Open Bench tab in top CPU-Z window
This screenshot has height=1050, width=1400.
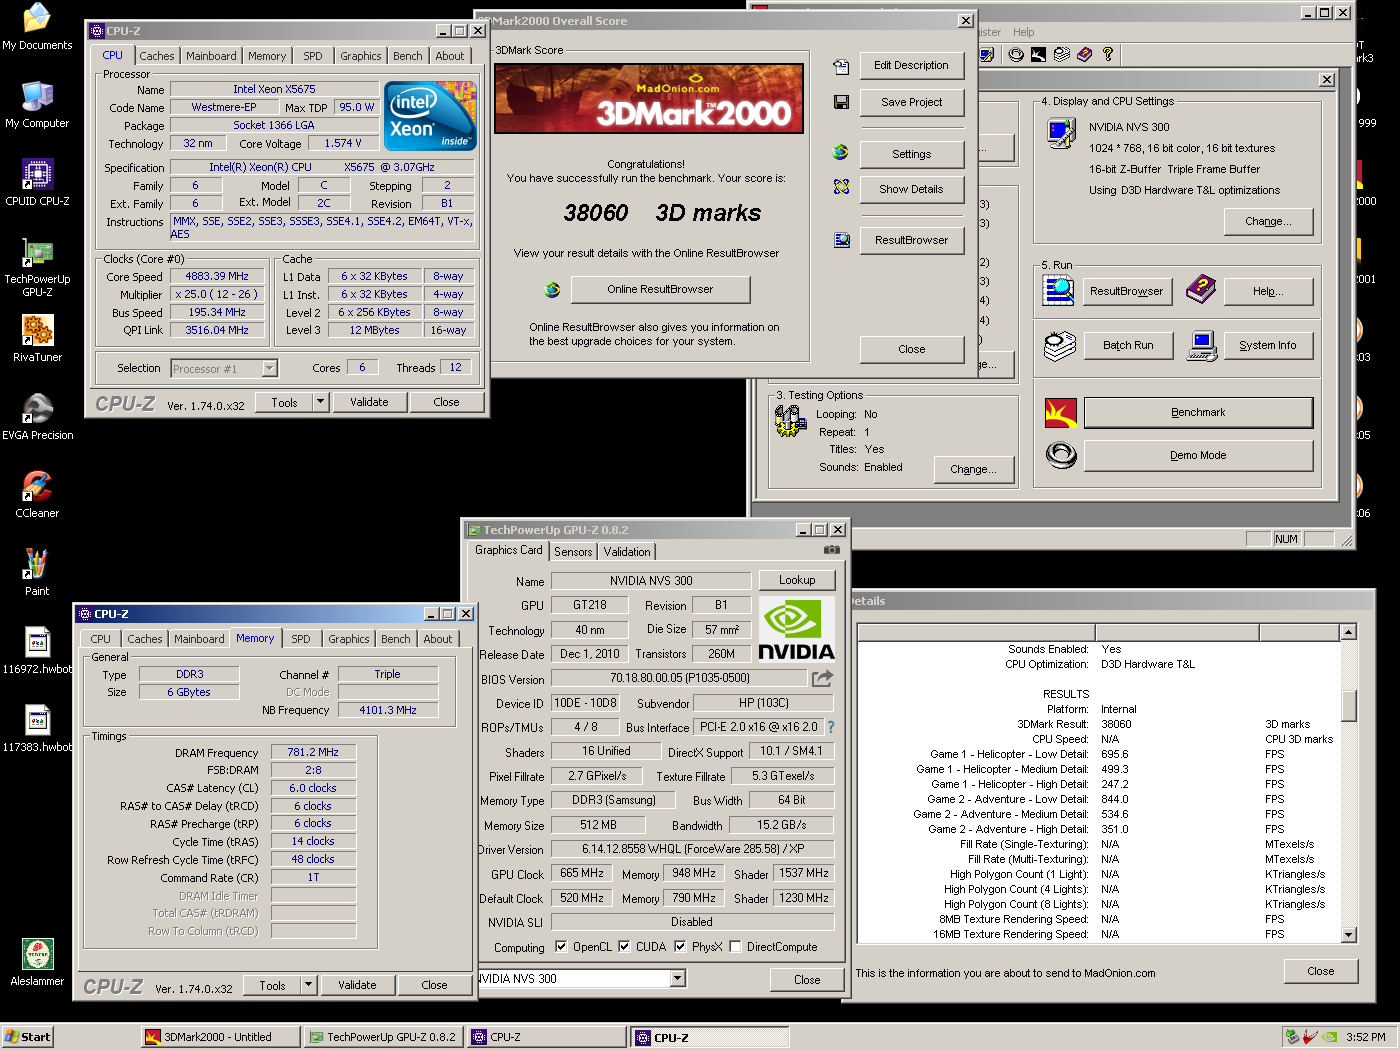[x=408, y=56]
